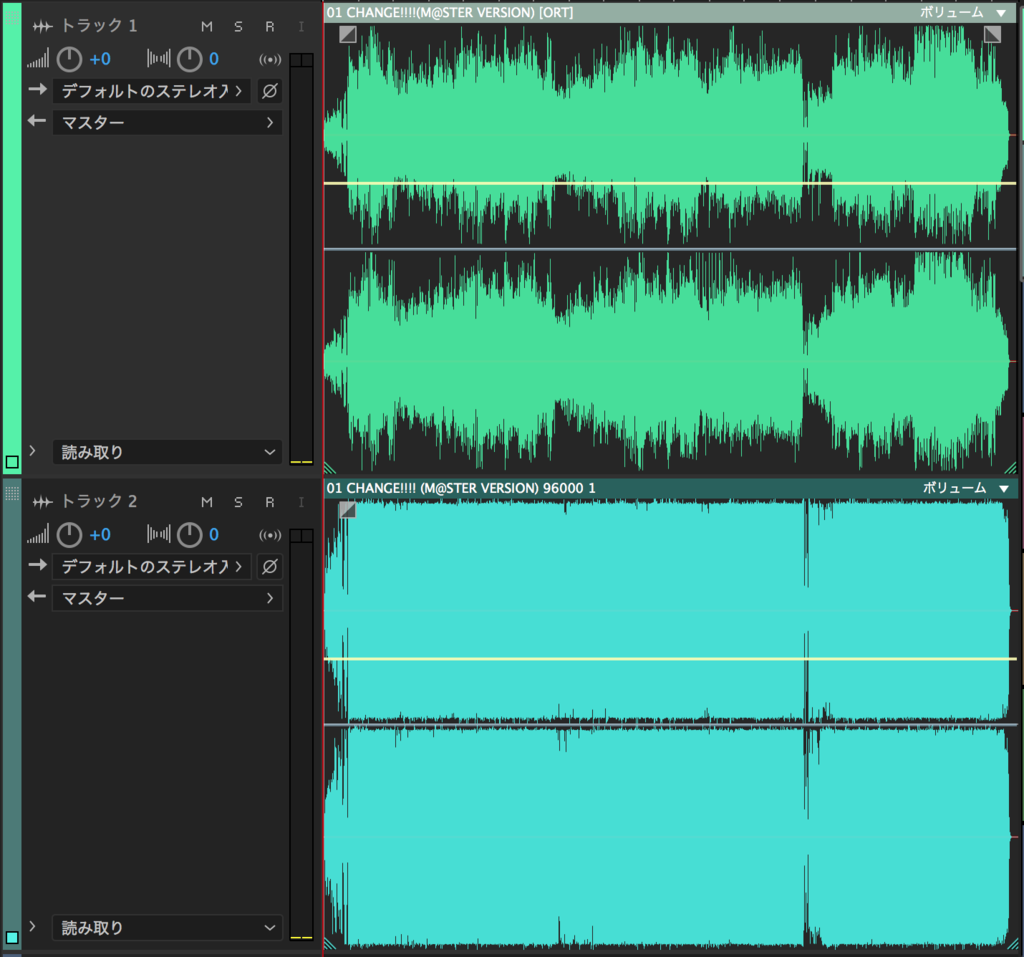The image size is (1024, 957).
Task: Mute Track 2 with the M button
Action: click(207, 502)
